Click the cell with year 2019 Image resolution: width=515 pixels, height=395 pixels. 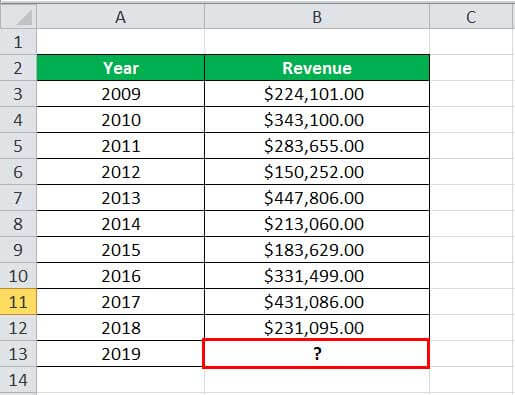click(120, 354)
